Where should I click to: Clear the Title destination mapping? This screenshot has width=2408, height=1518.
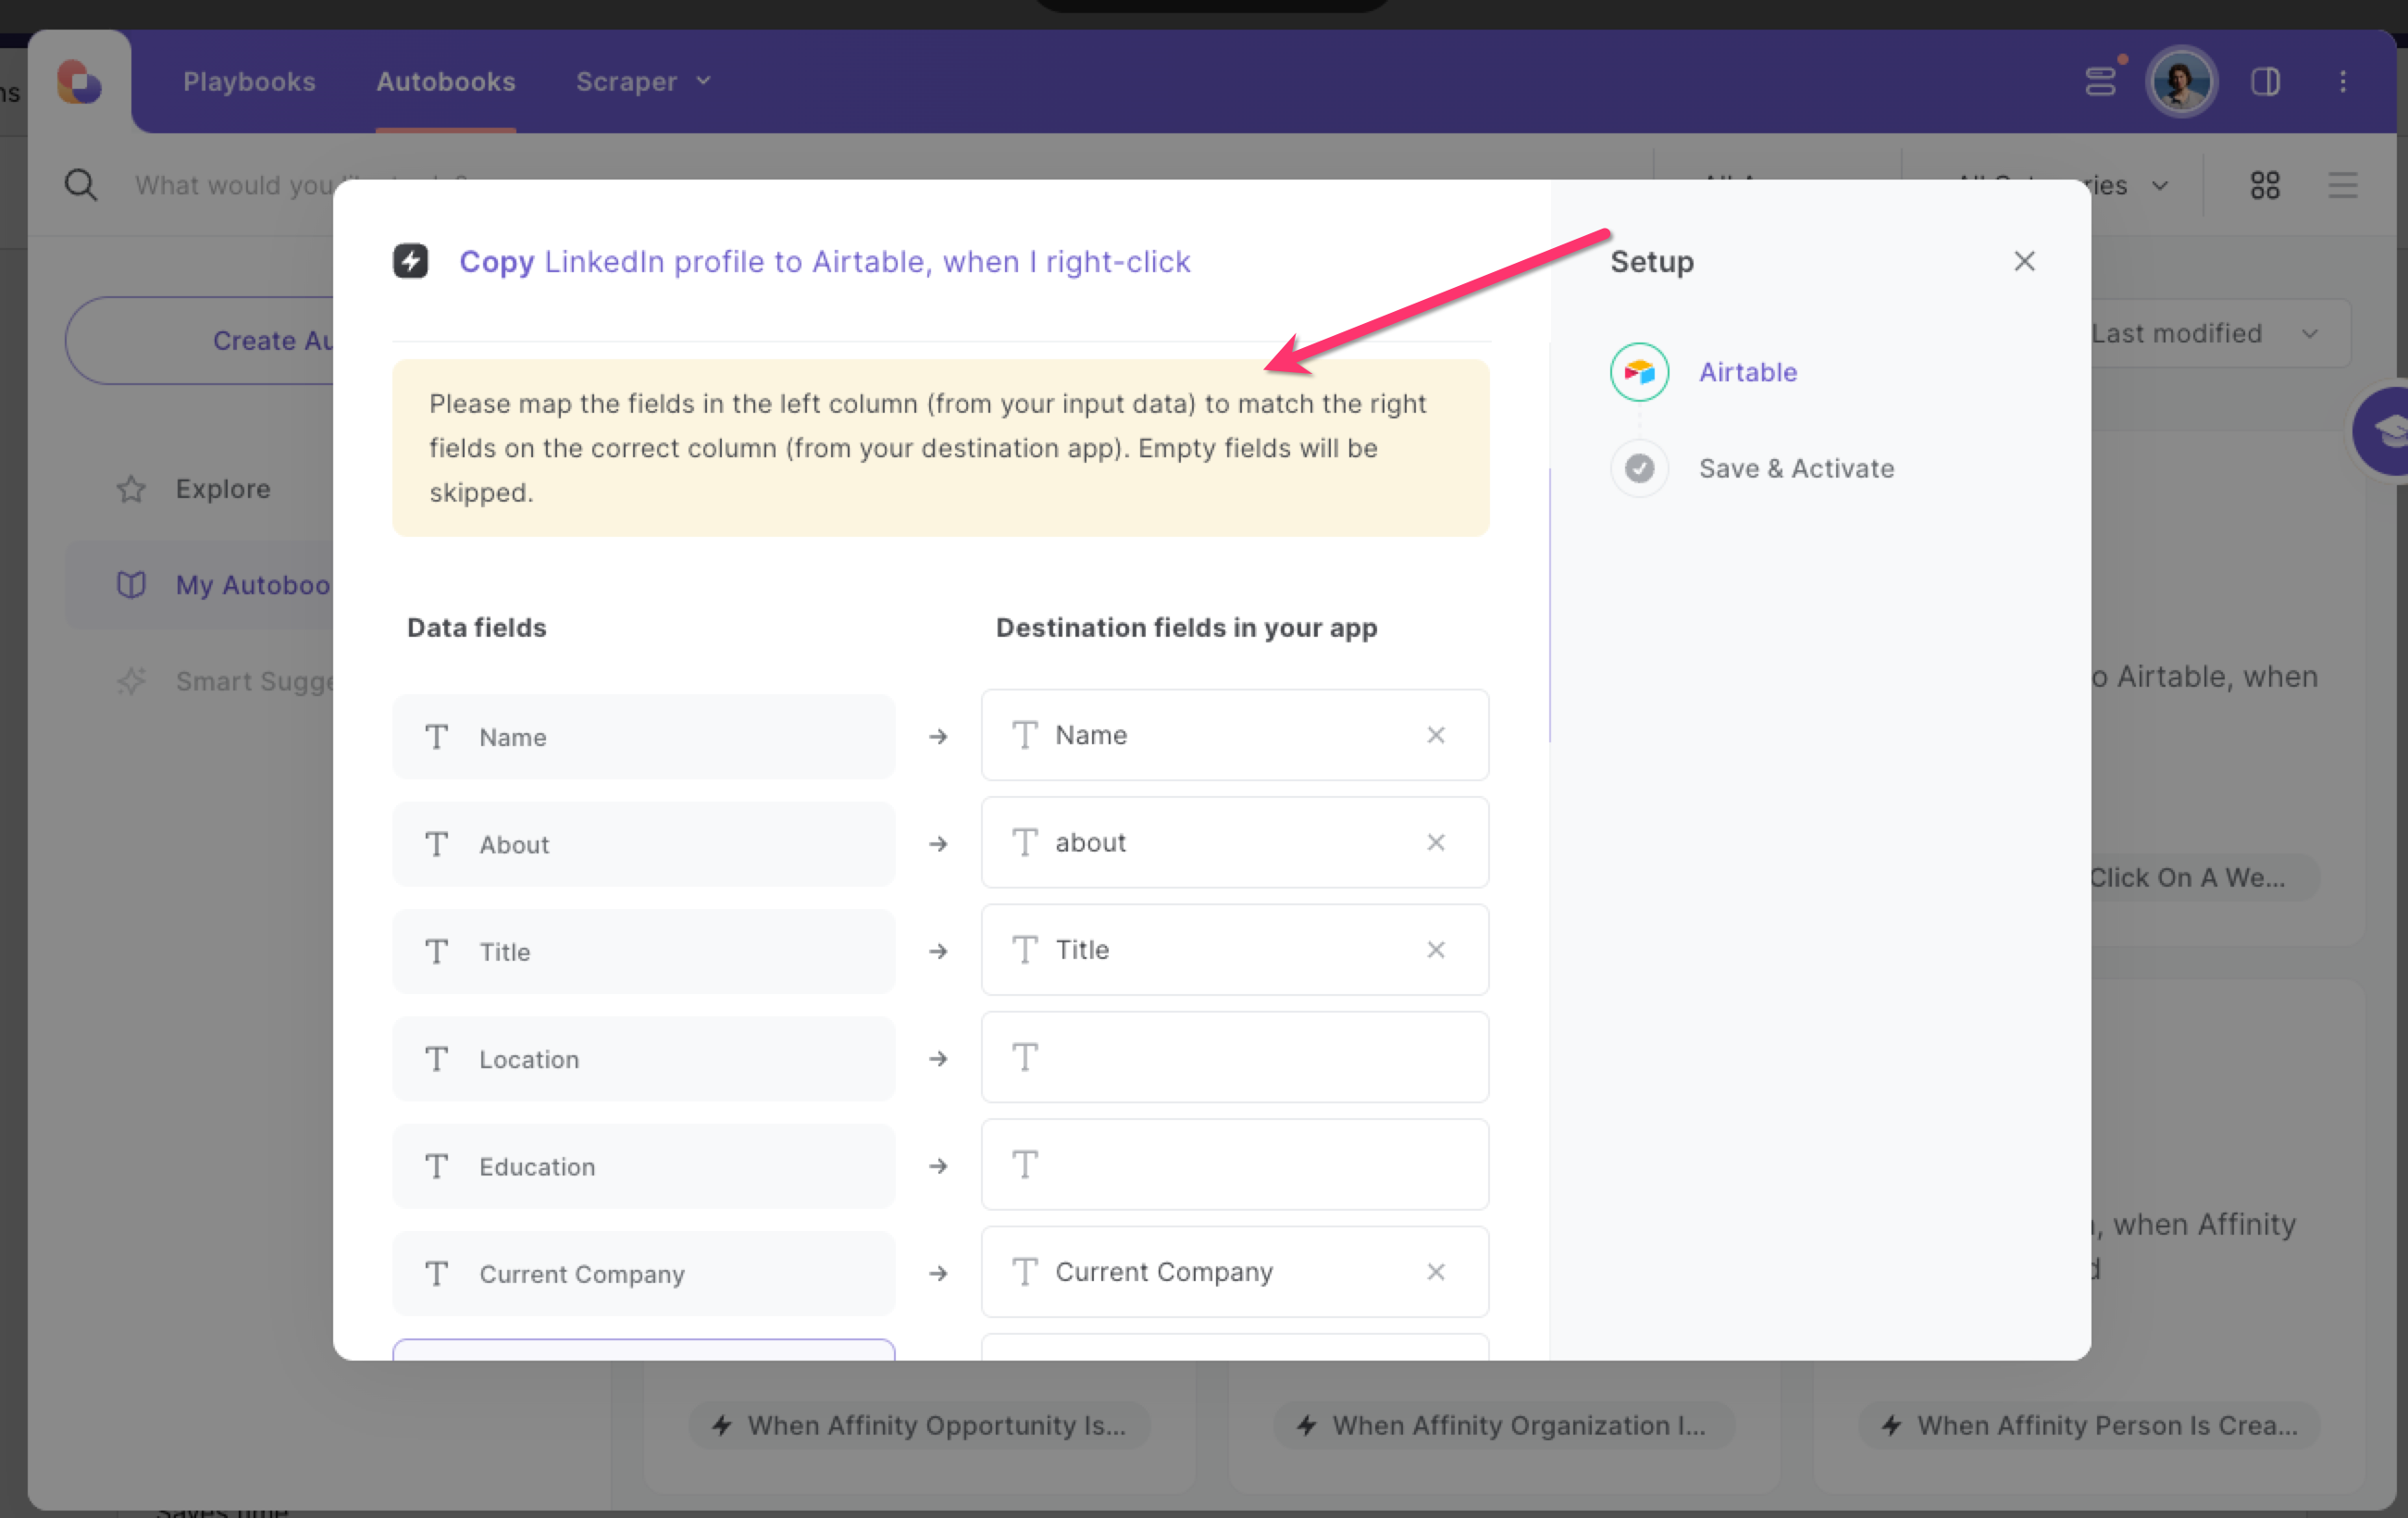(1435, 950)
